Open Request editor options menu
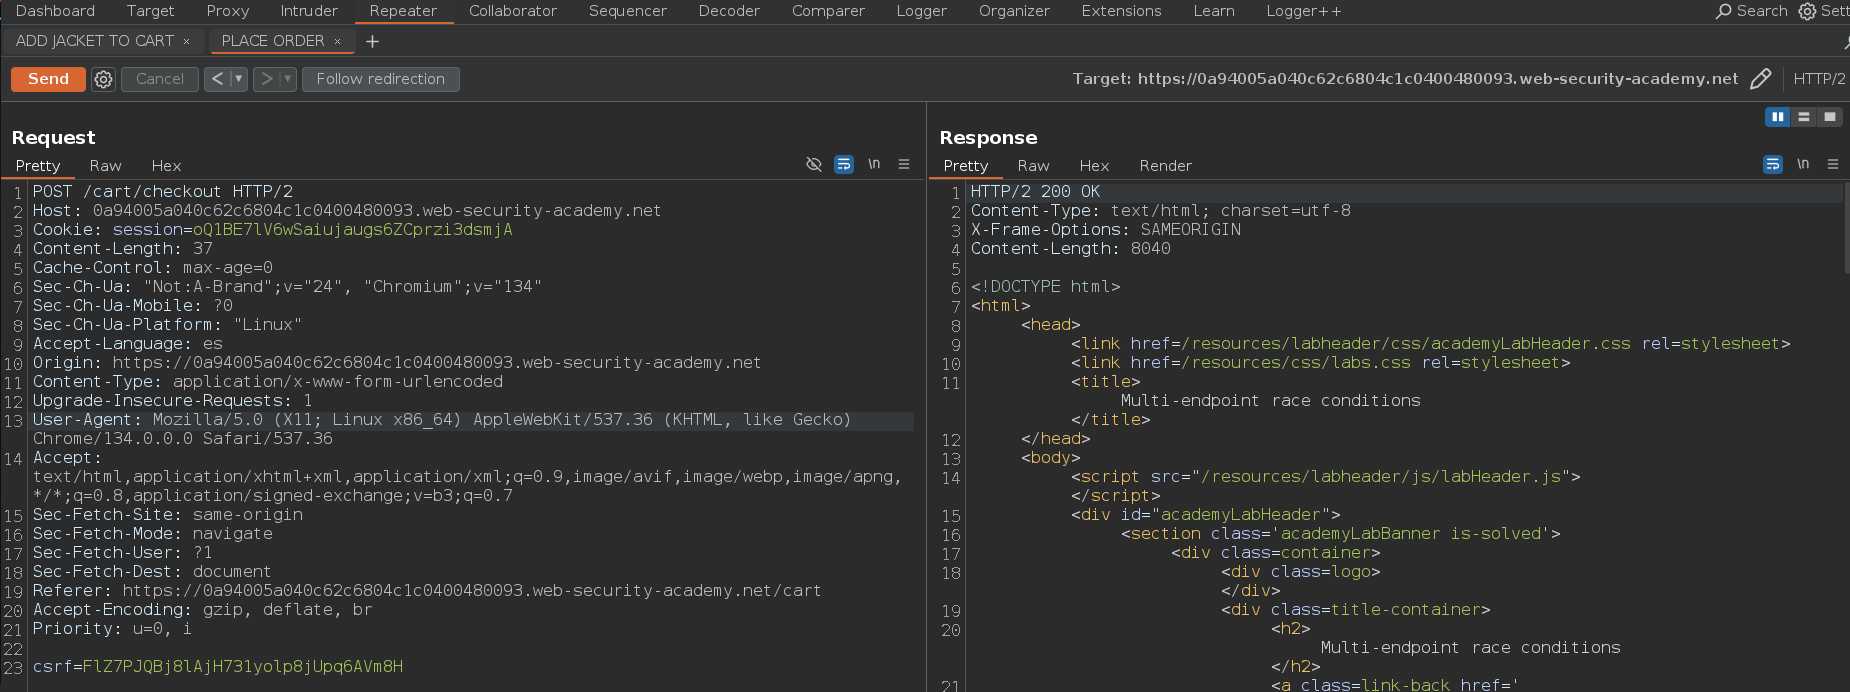Viewport: 1850px width, 692px height. tap(904, 164)
